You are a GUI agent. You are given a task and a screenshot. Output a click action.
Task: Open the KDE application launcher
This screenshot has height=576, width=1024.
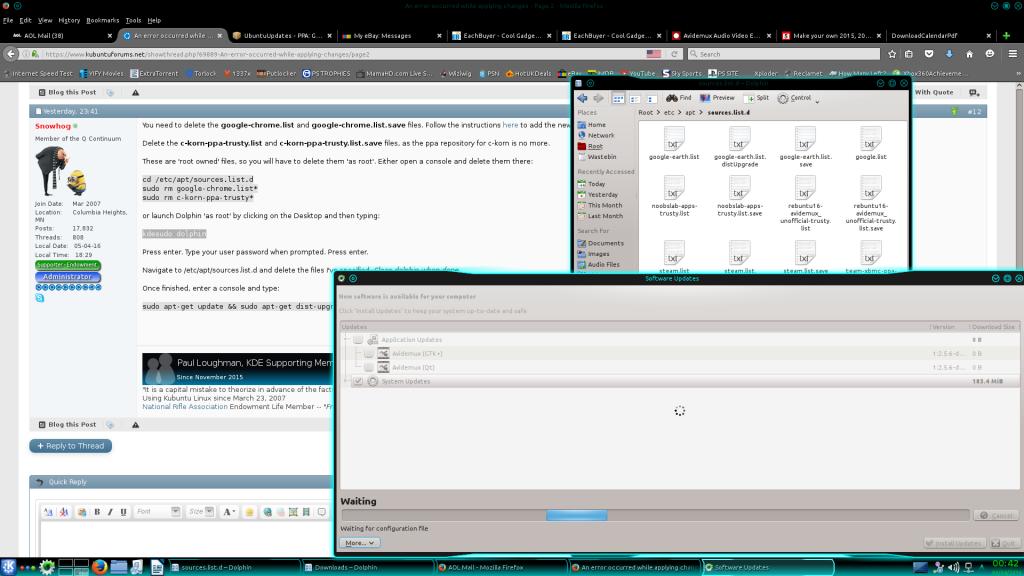tap(10, 567)
